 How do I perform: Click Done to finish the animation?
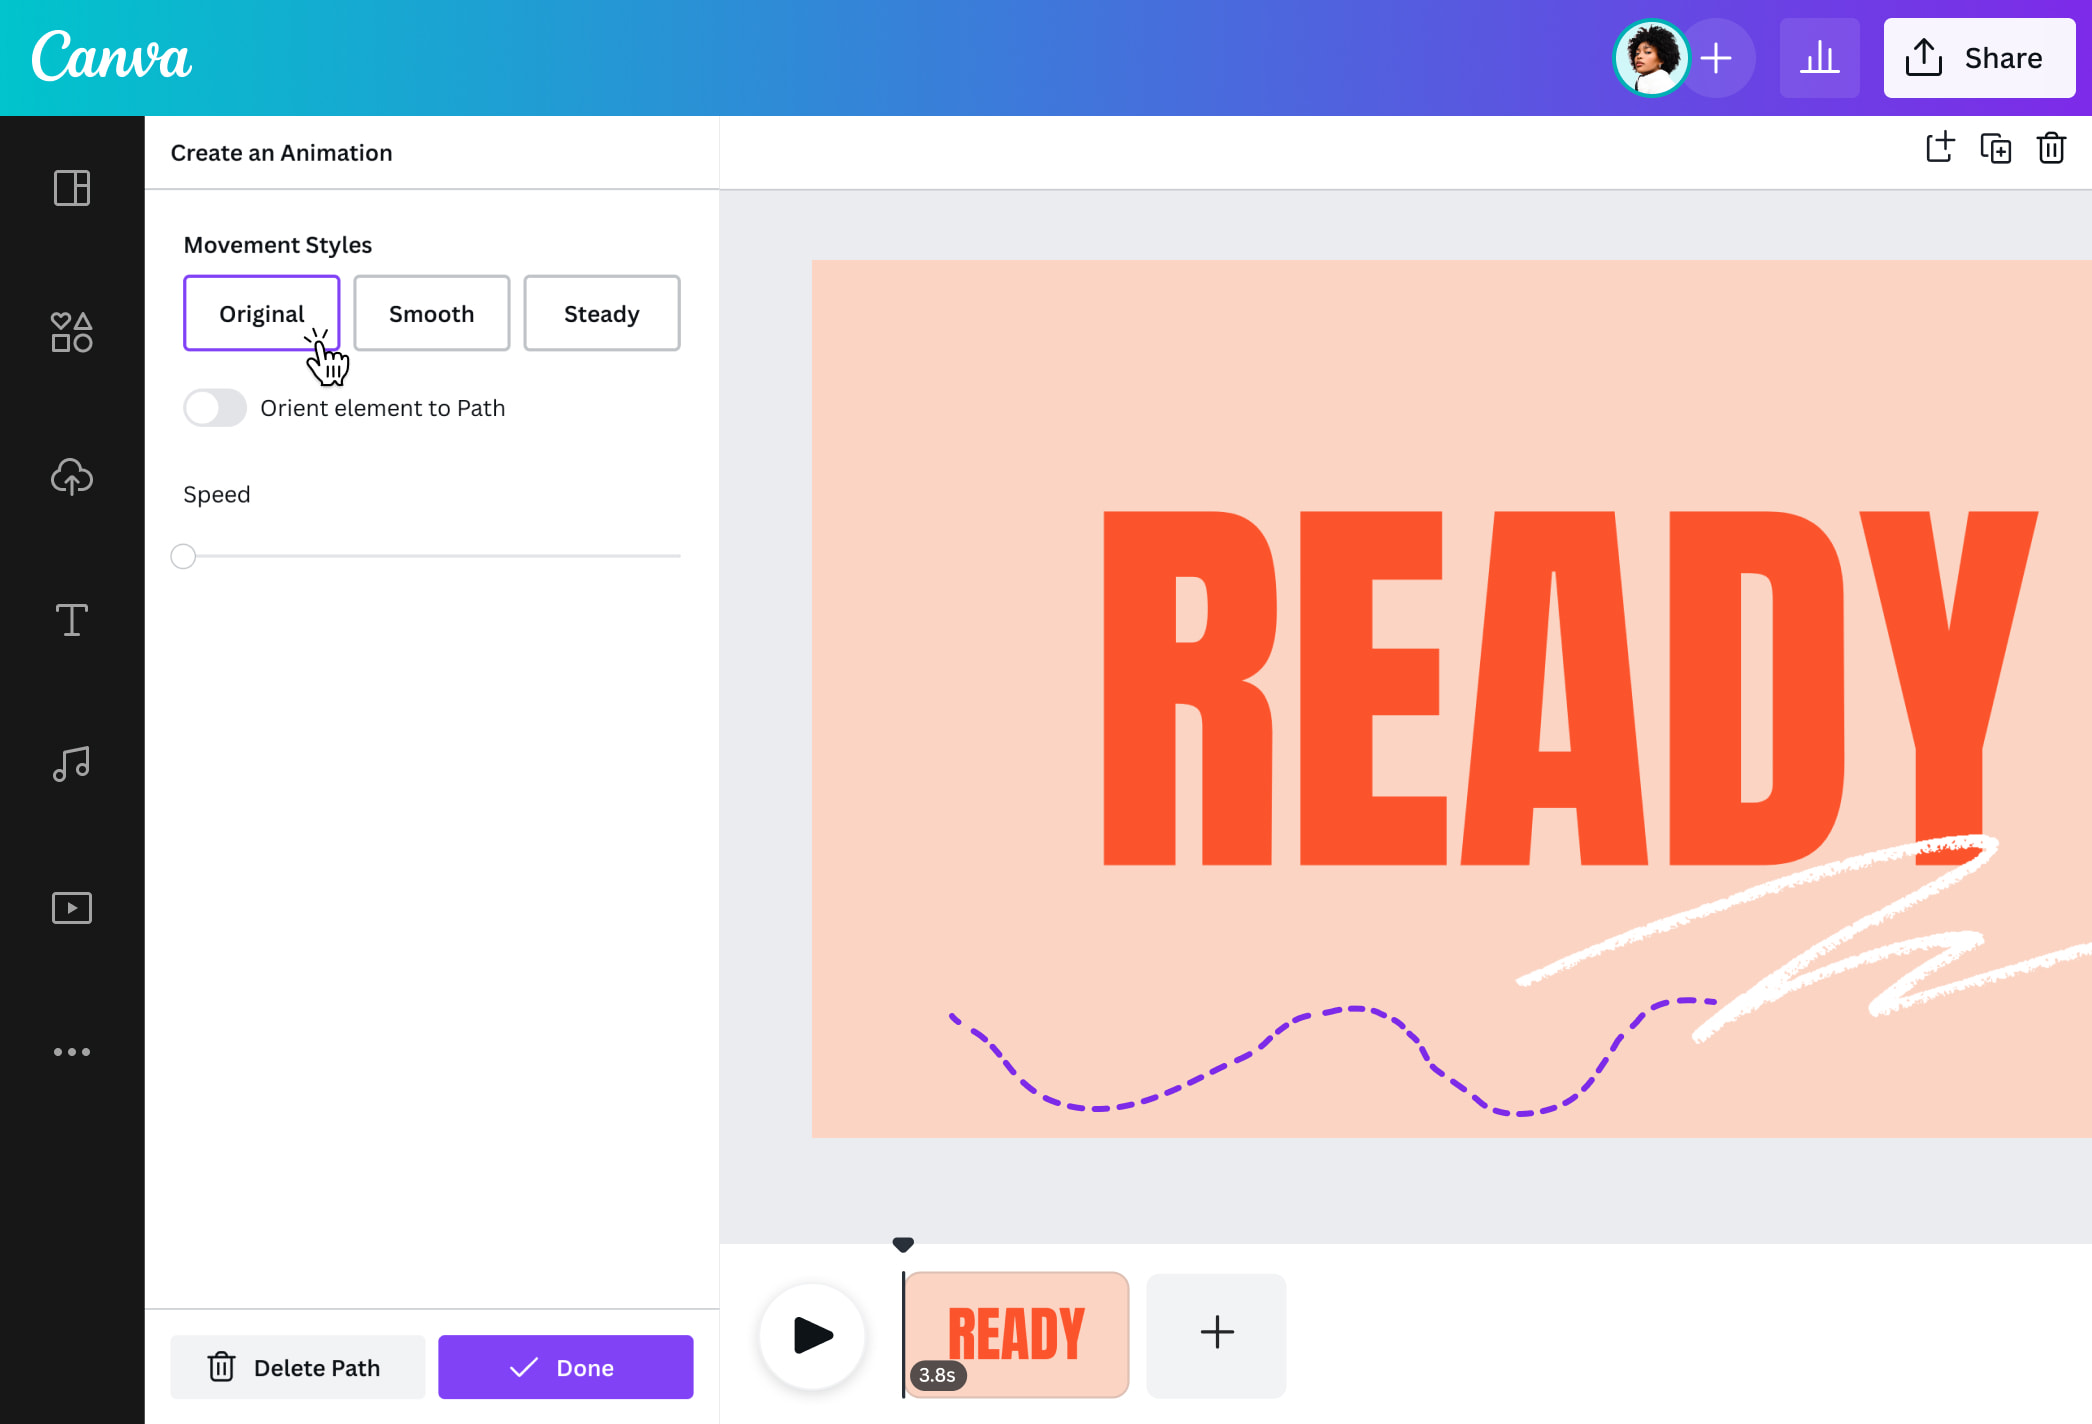click(x=565, y=1367)
